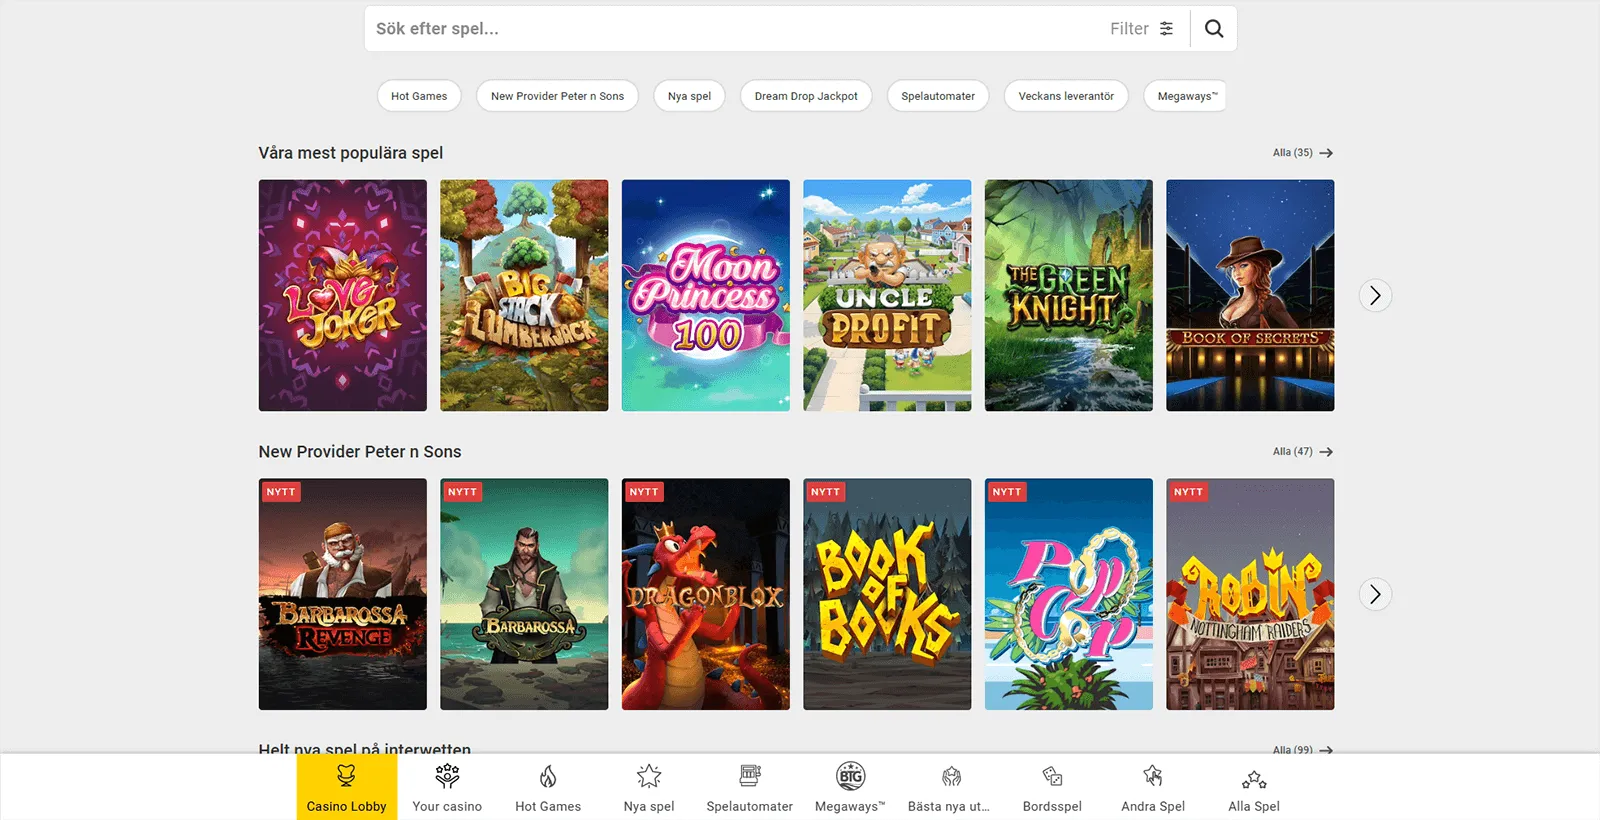The height and width of the screenshot is (820, 1600).
Task: Open Love Joker game thumbnail
Action: click(x=343, y=295)
